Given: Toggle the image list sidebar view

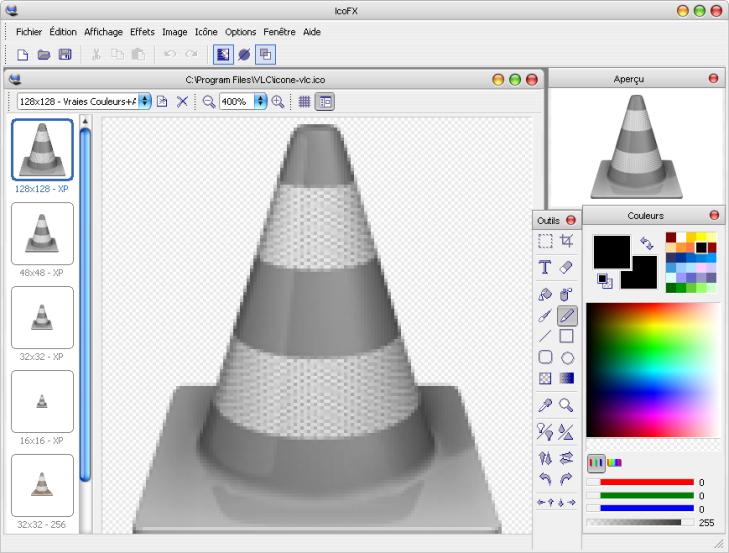Looking at the screenshot, I should [325, 101].
